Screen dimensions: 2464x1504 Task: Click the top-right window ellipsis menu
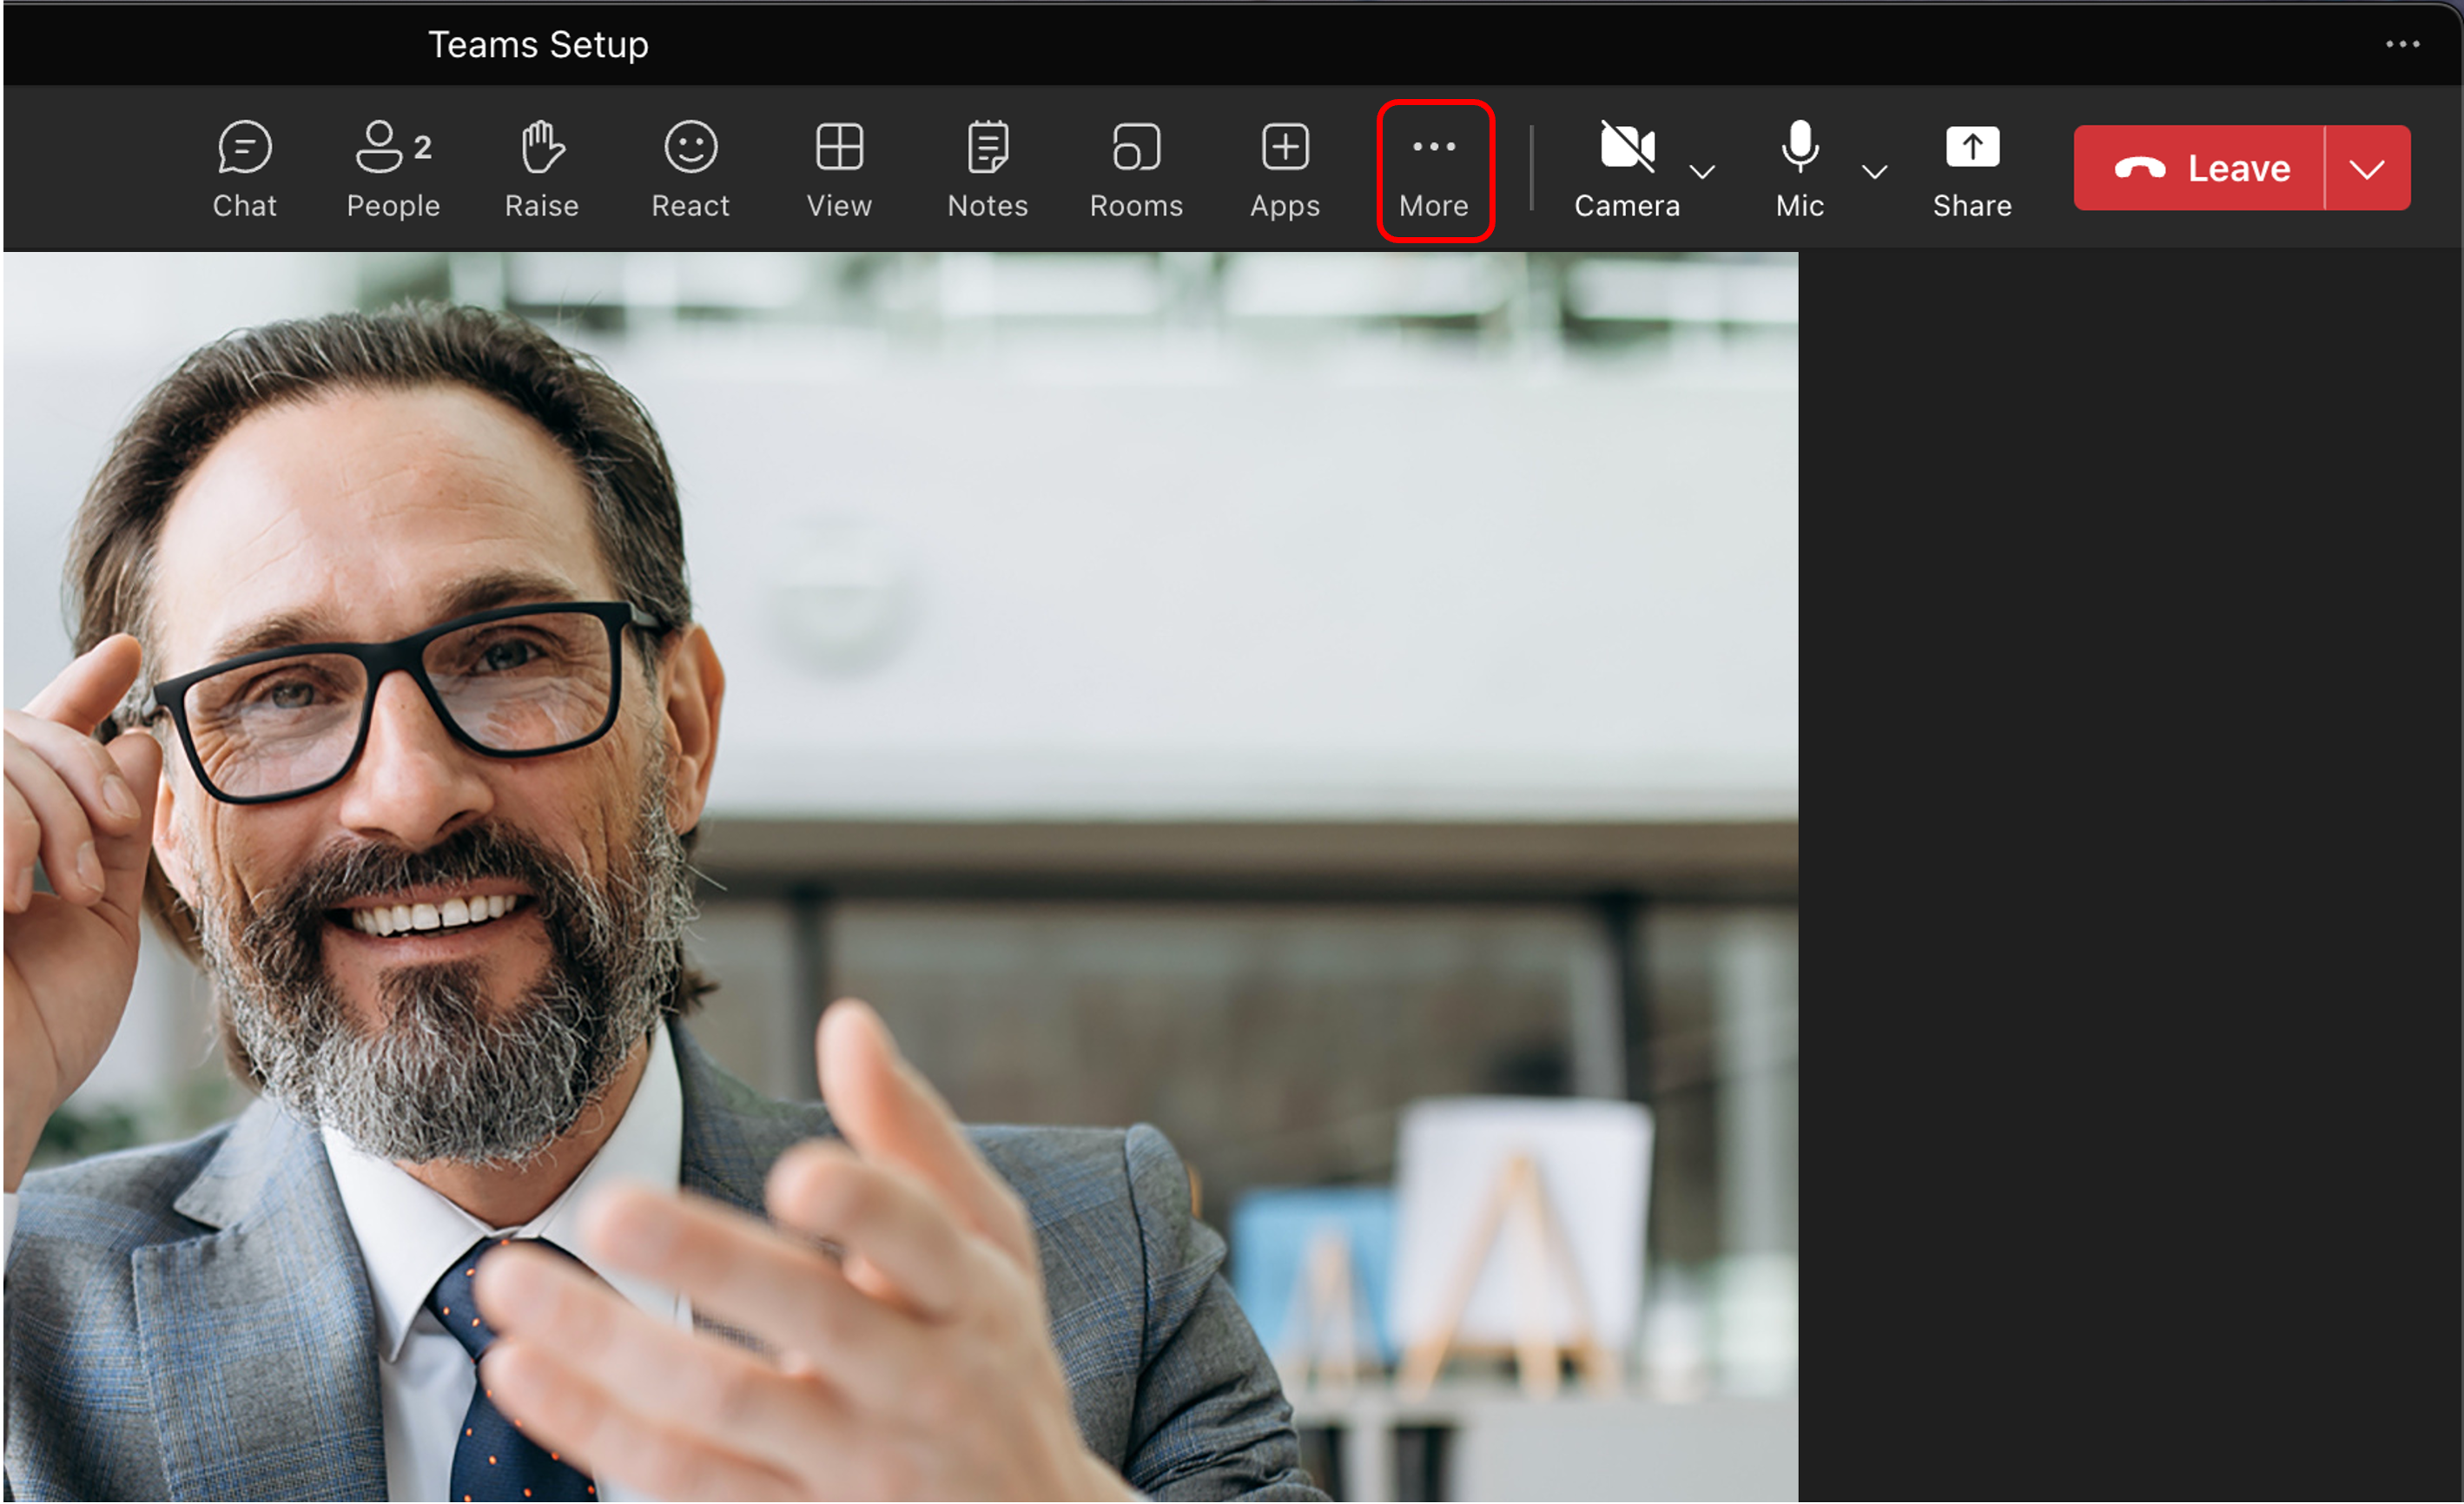click(2402, 44)
